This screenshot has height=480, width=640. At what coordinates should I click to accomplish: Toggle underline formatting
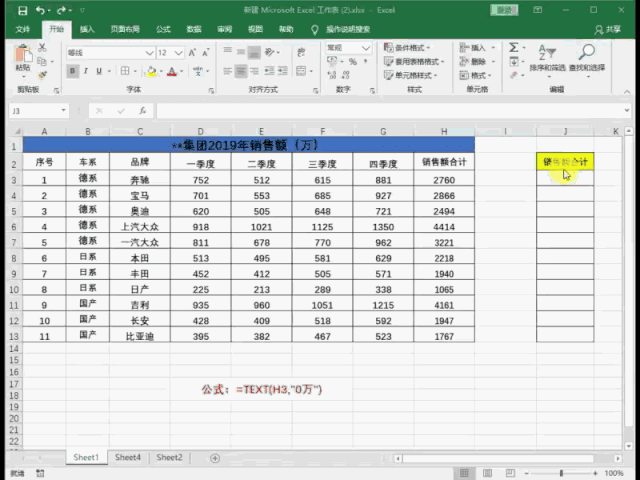(x=99, y=71)
